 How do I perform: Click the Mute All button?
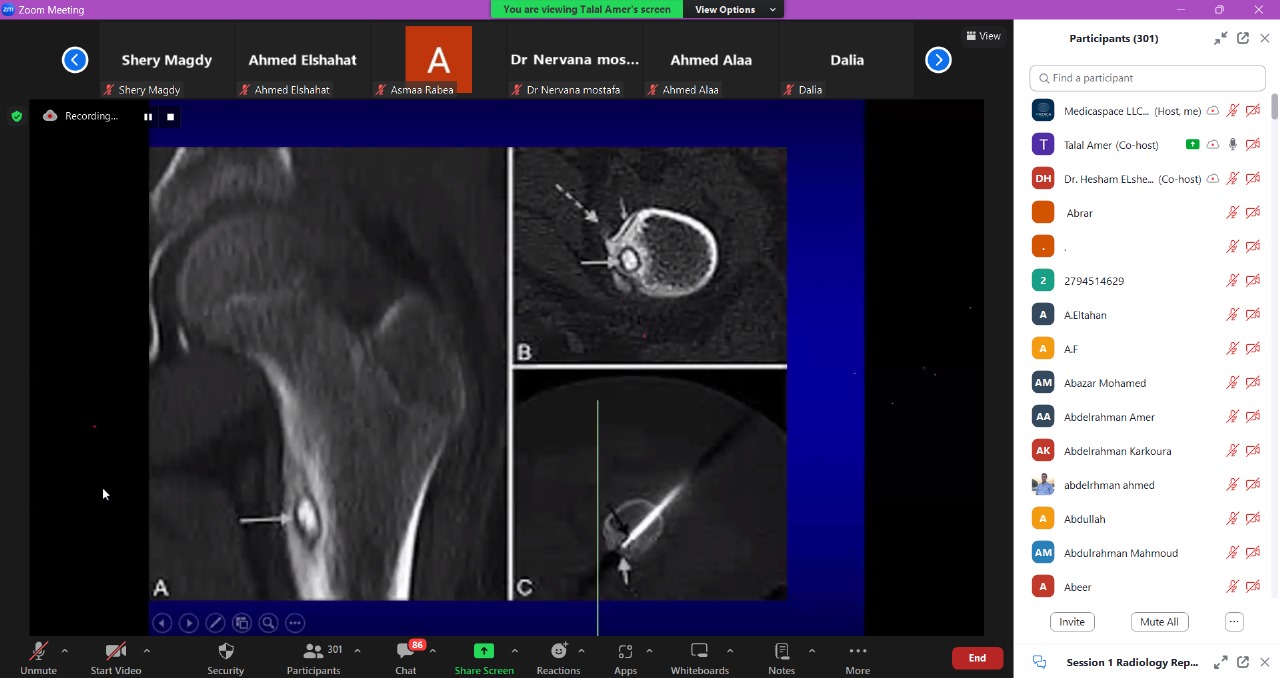pyautogui.click(x=1159, y=622)
